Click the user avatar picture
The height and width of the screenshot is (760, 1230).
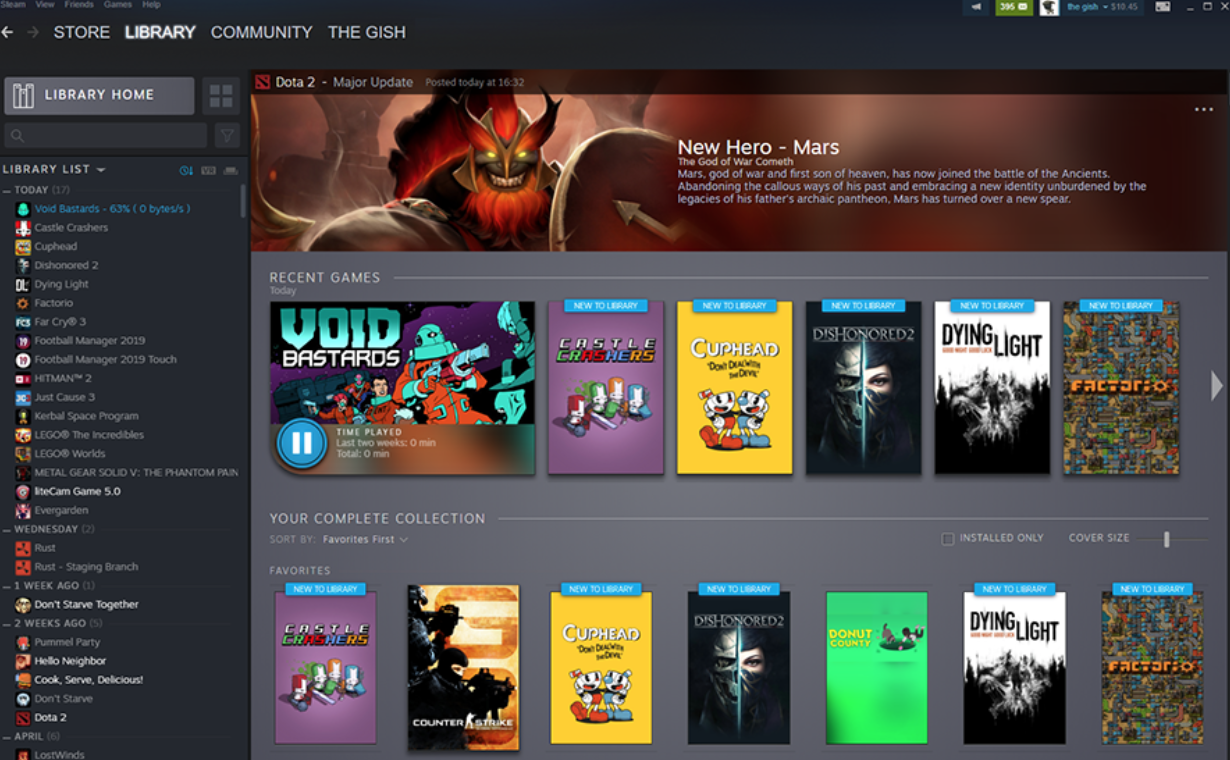[1049, 7]
